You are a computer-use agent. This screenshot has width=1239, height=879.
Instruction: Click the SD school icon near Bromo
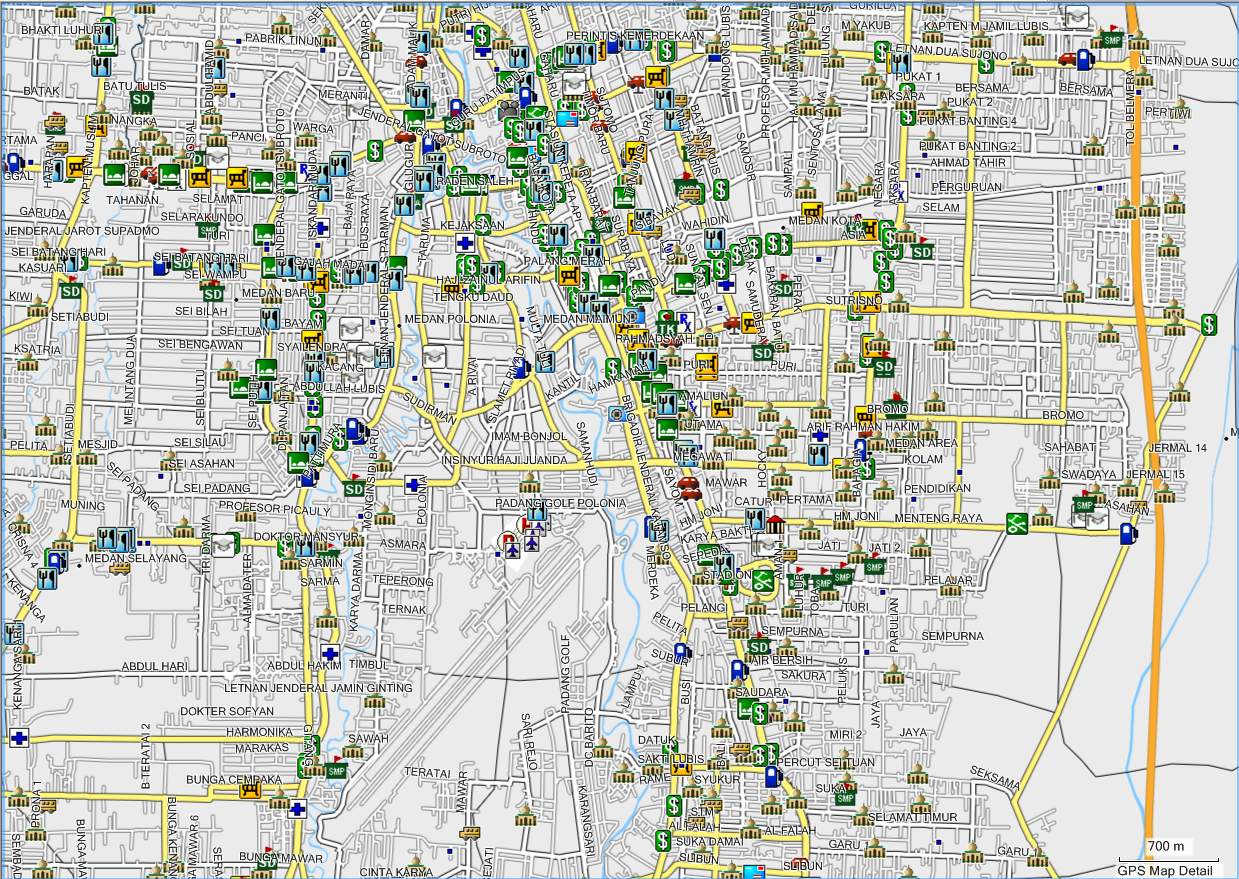coord(883,367)
